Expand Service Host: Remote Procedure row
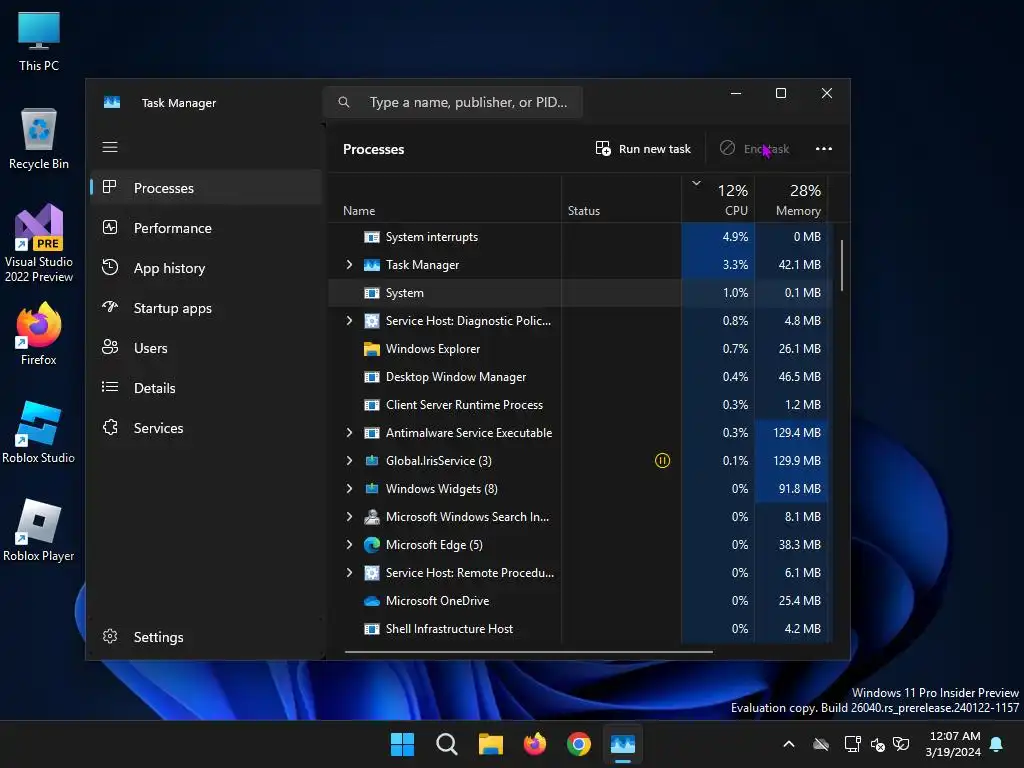Screen dimensions: 1024x768 (x=349, y=573)
